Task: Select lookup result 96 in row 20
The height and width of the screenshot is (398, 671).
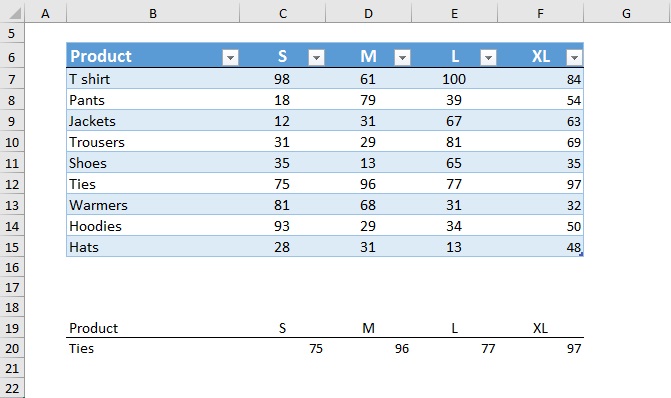Action: click(x=368, y=348)
